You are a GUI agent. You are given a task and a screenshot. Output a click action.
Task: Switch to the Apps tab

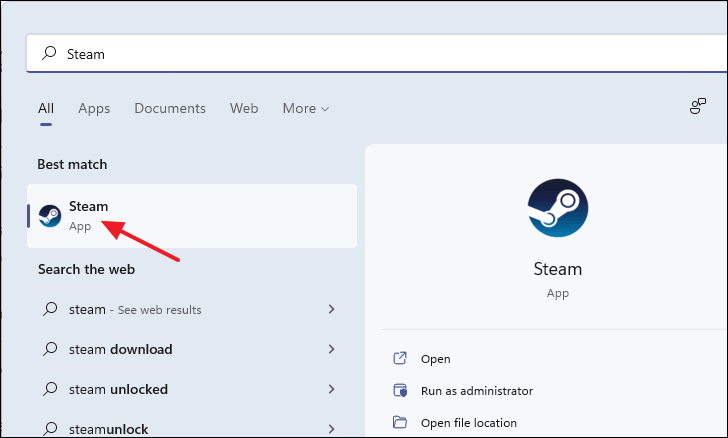[x=94, y=109]
